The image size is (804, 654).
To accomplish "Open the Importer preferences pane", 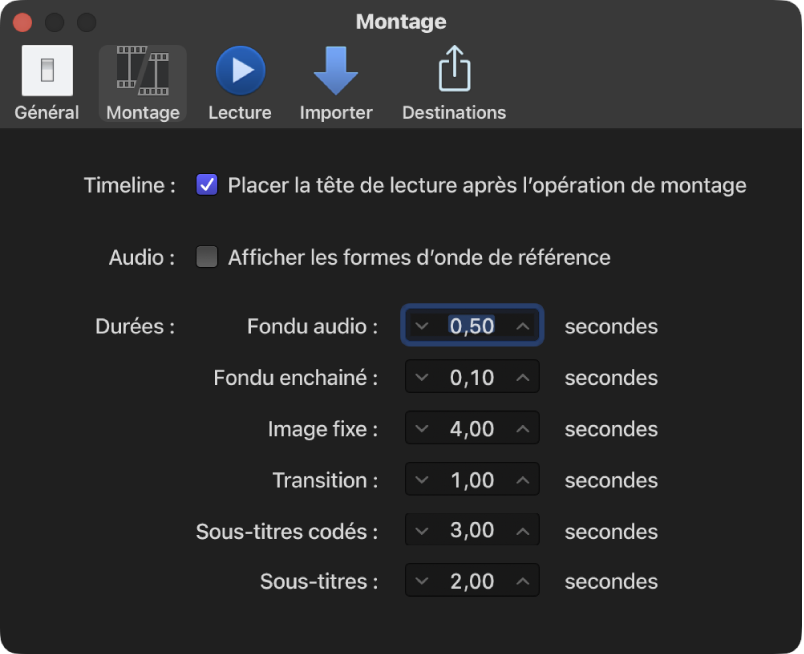I will (x=336, y=83).
